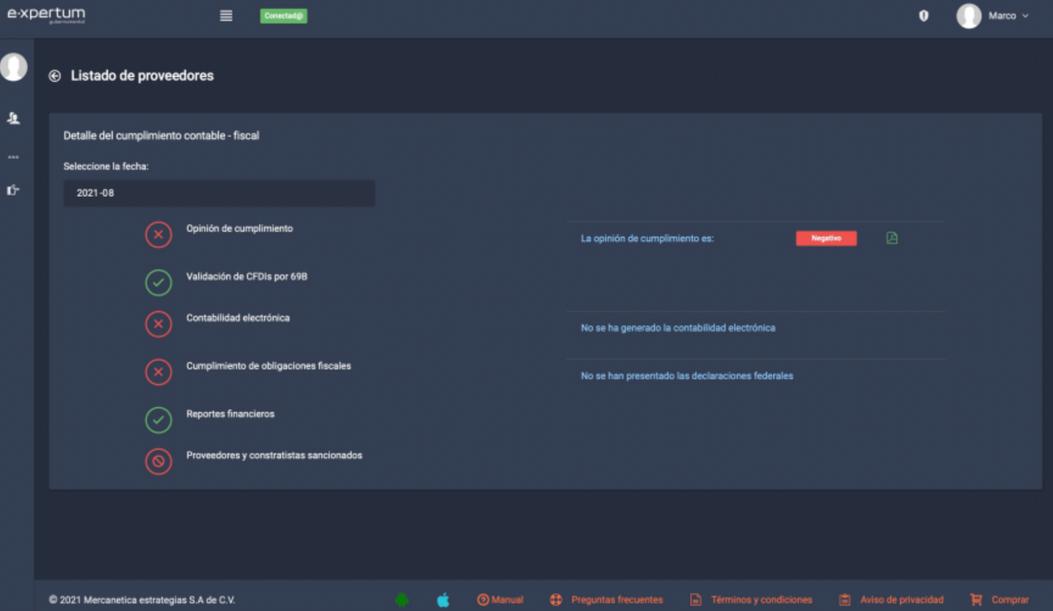Click the Comprar link in the footer
The image size is (1053, 611).
point(999,600)
